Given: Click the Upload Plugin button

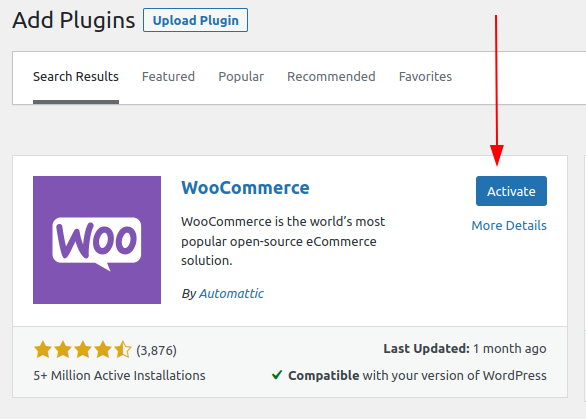Looking at the screenshot, I should click(195, 20).
